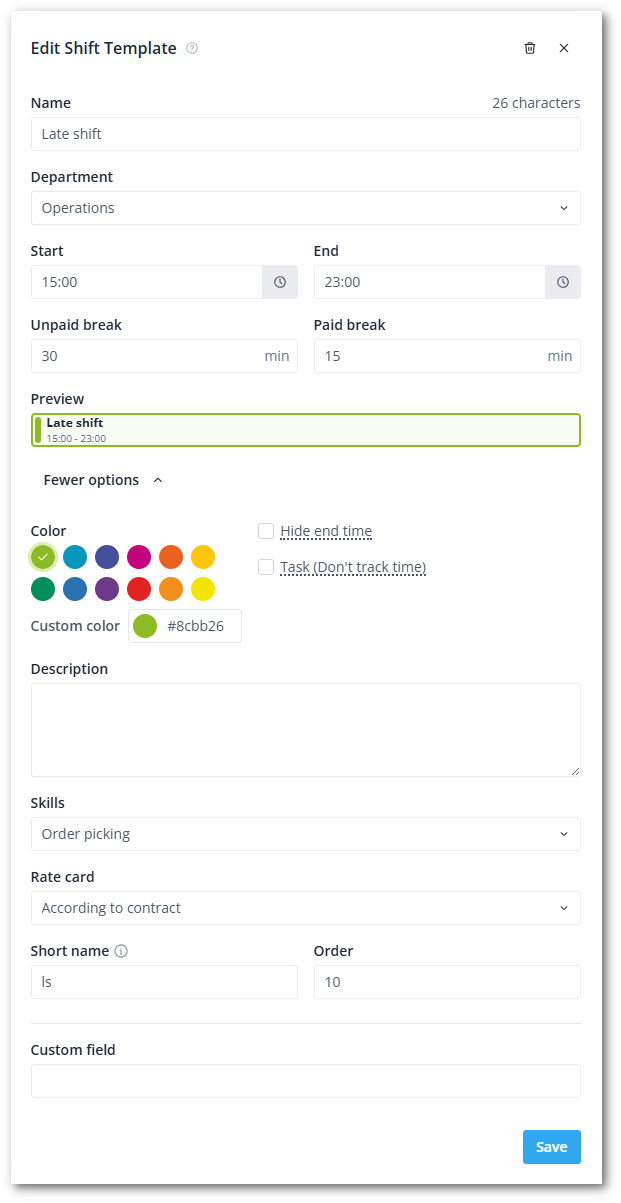Select the red color swatch
The height and width of the screenshot is (1203, 621).
139,589
